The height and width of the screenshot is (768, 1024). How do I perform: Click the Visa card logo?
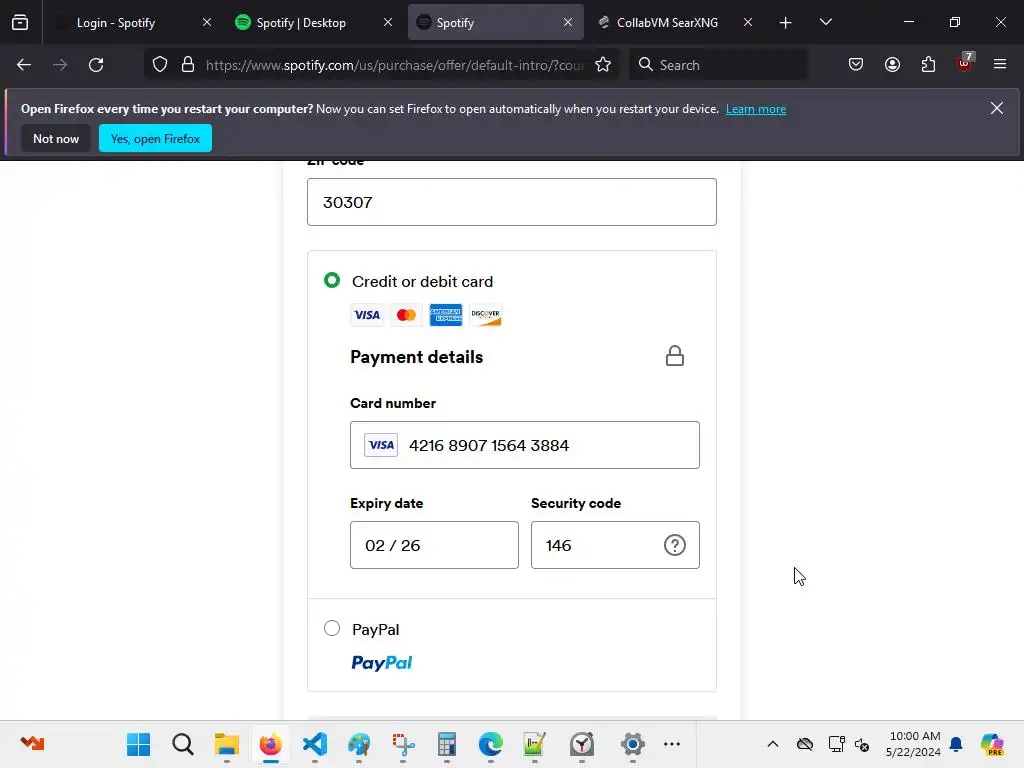click(367, 315)
